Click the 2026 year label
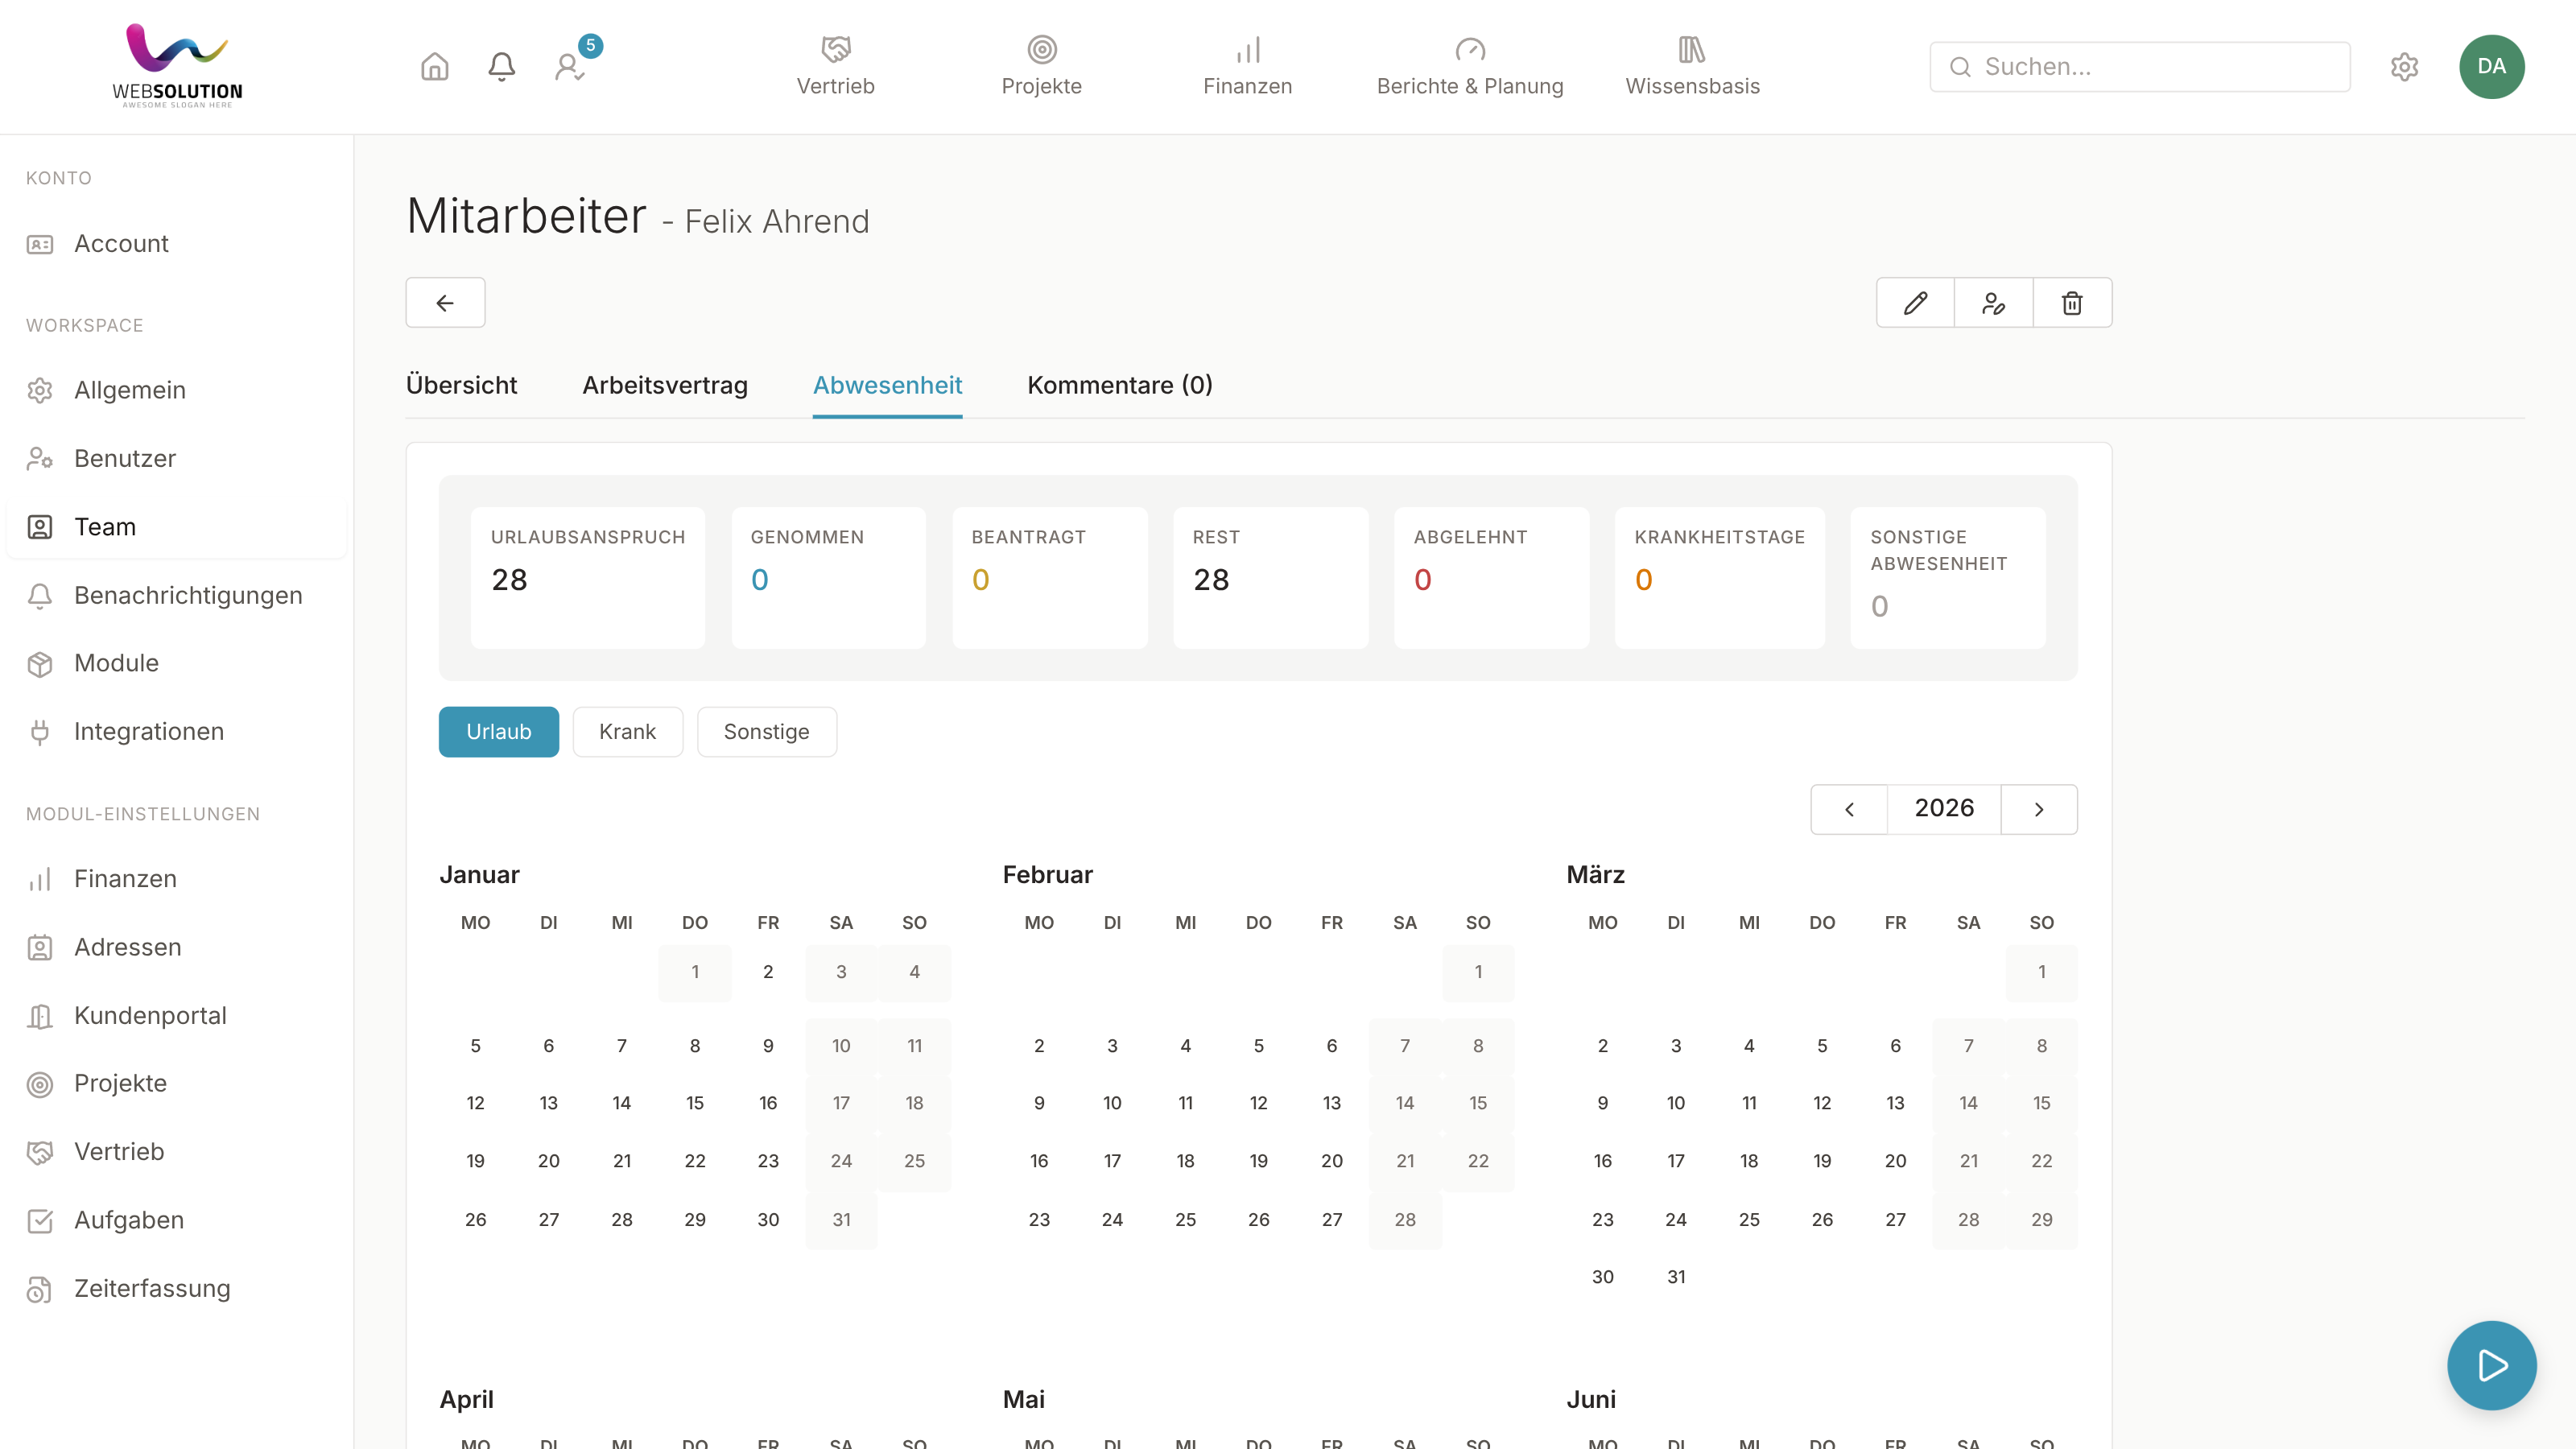 [x=1944, y=808]
